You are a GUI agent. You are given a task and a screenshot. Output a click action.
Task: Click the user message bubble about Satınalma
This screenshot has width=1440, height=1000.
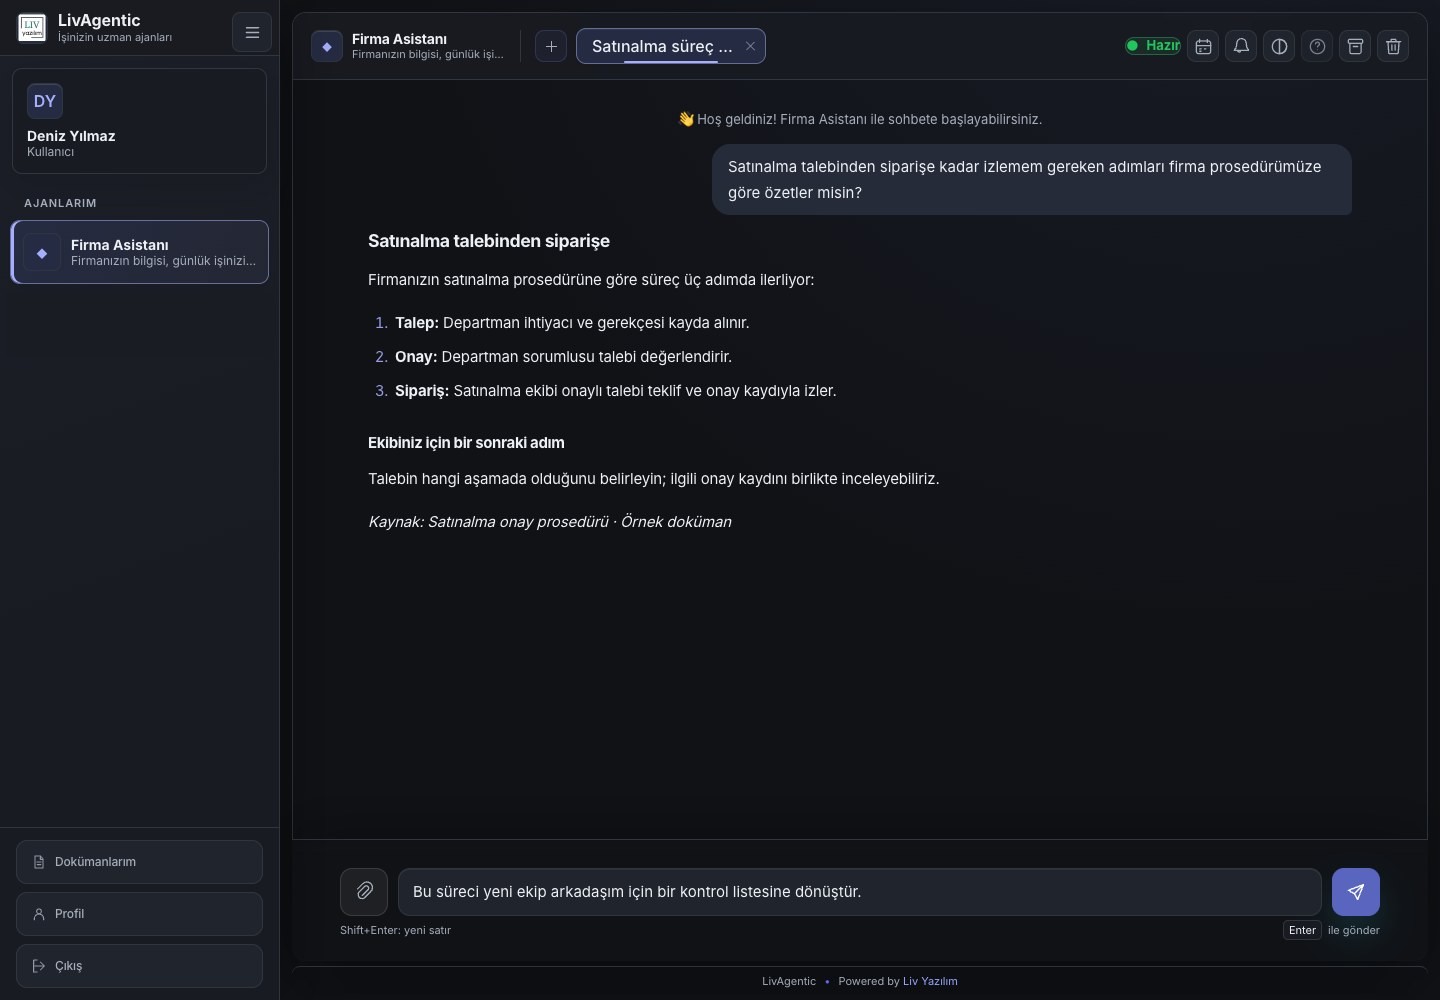1032,180
